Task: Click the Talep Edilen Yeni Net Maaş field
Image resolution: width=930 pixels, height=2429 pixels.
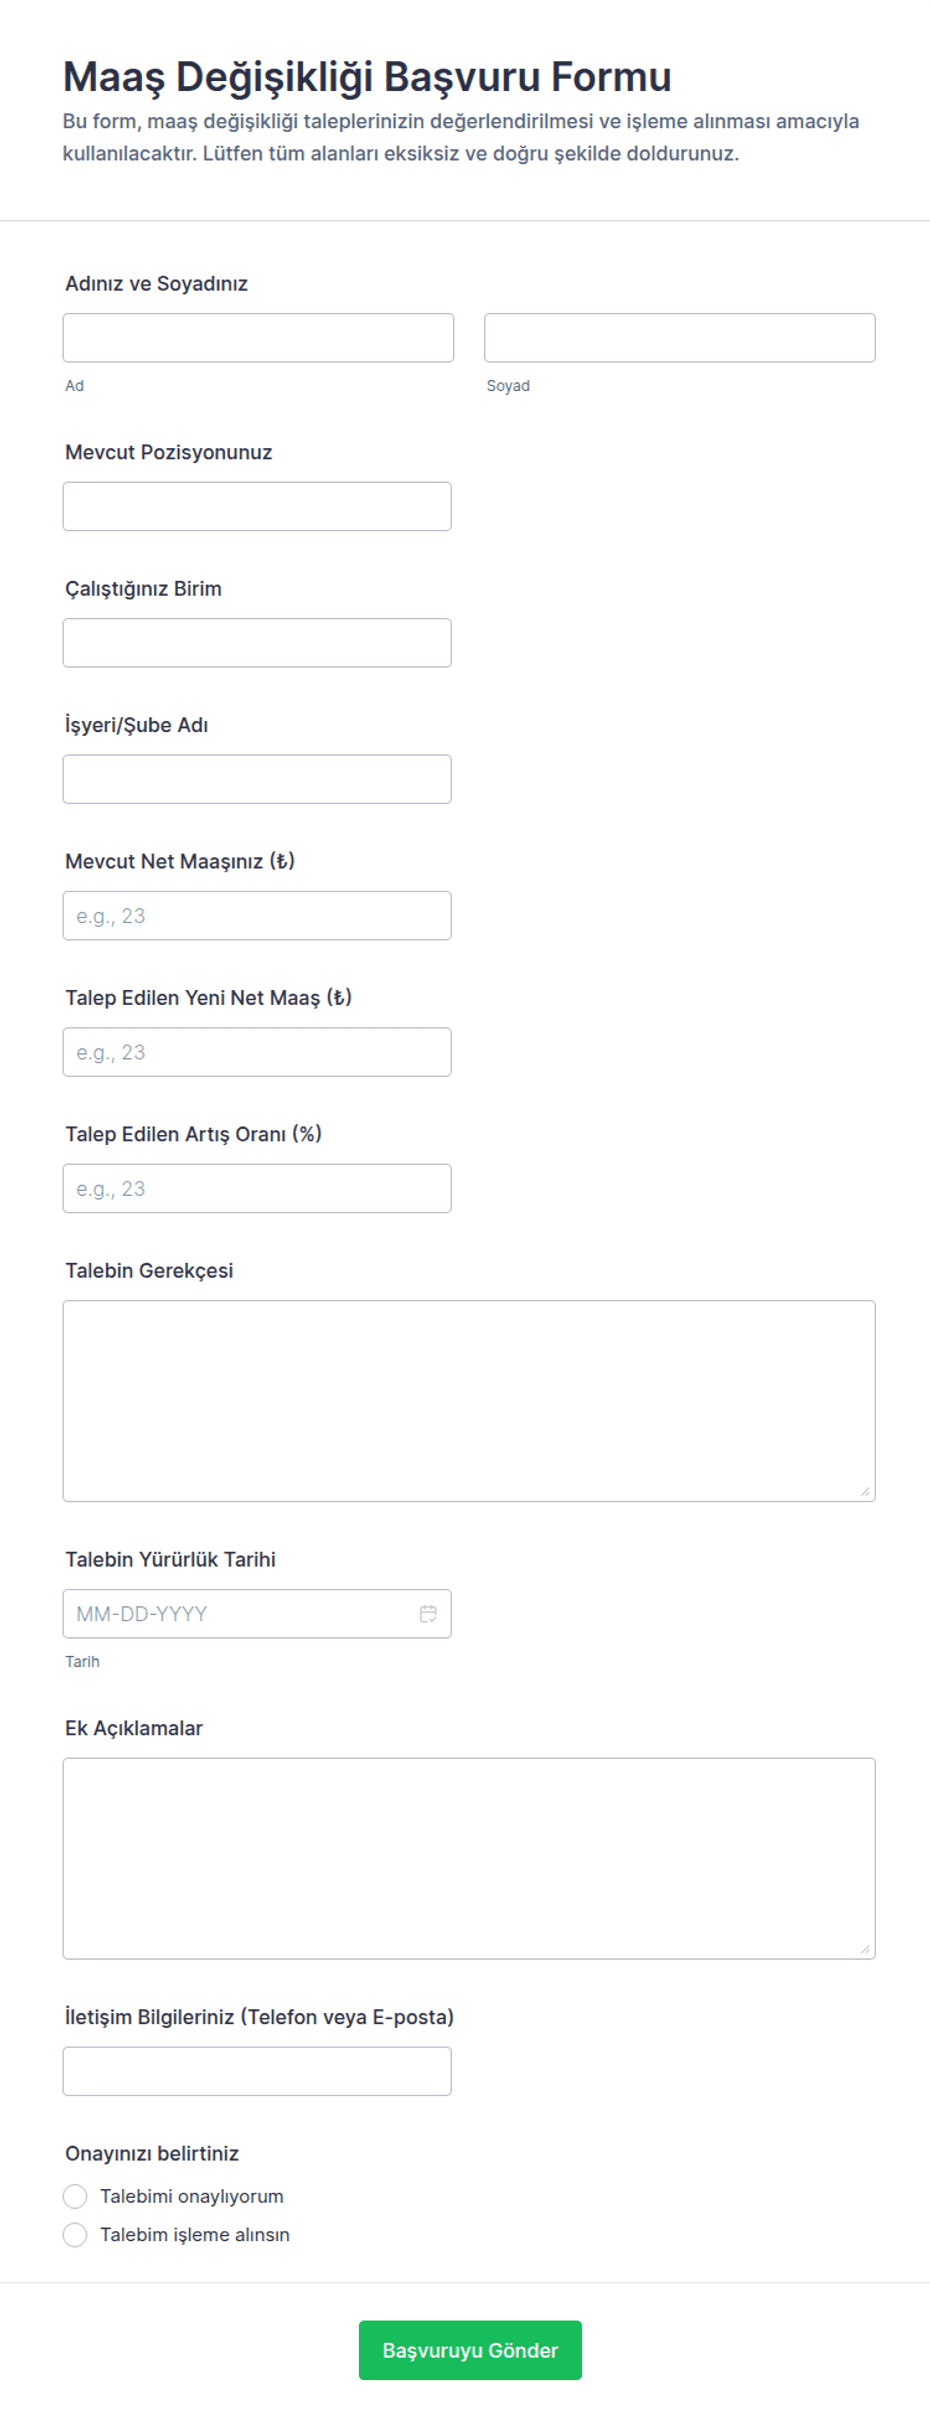Action: tap(257, 1052)
